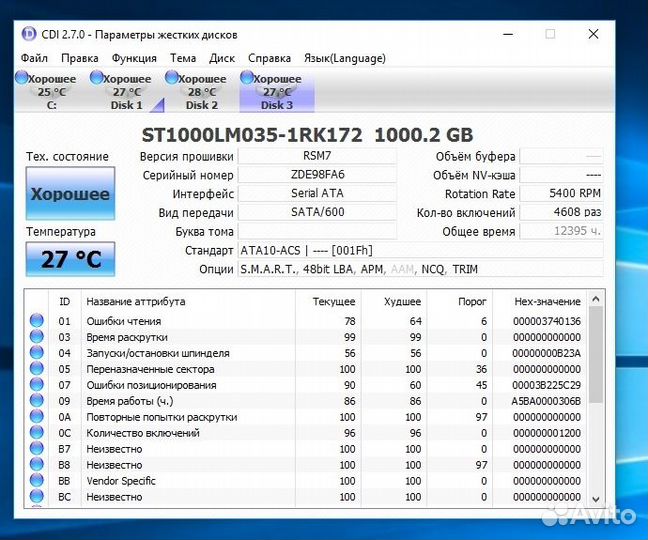The height and width of the screenshot is (540, 648).
Task: Click status orb of row B8 Неизвестно
Action: tap(36, 464)
